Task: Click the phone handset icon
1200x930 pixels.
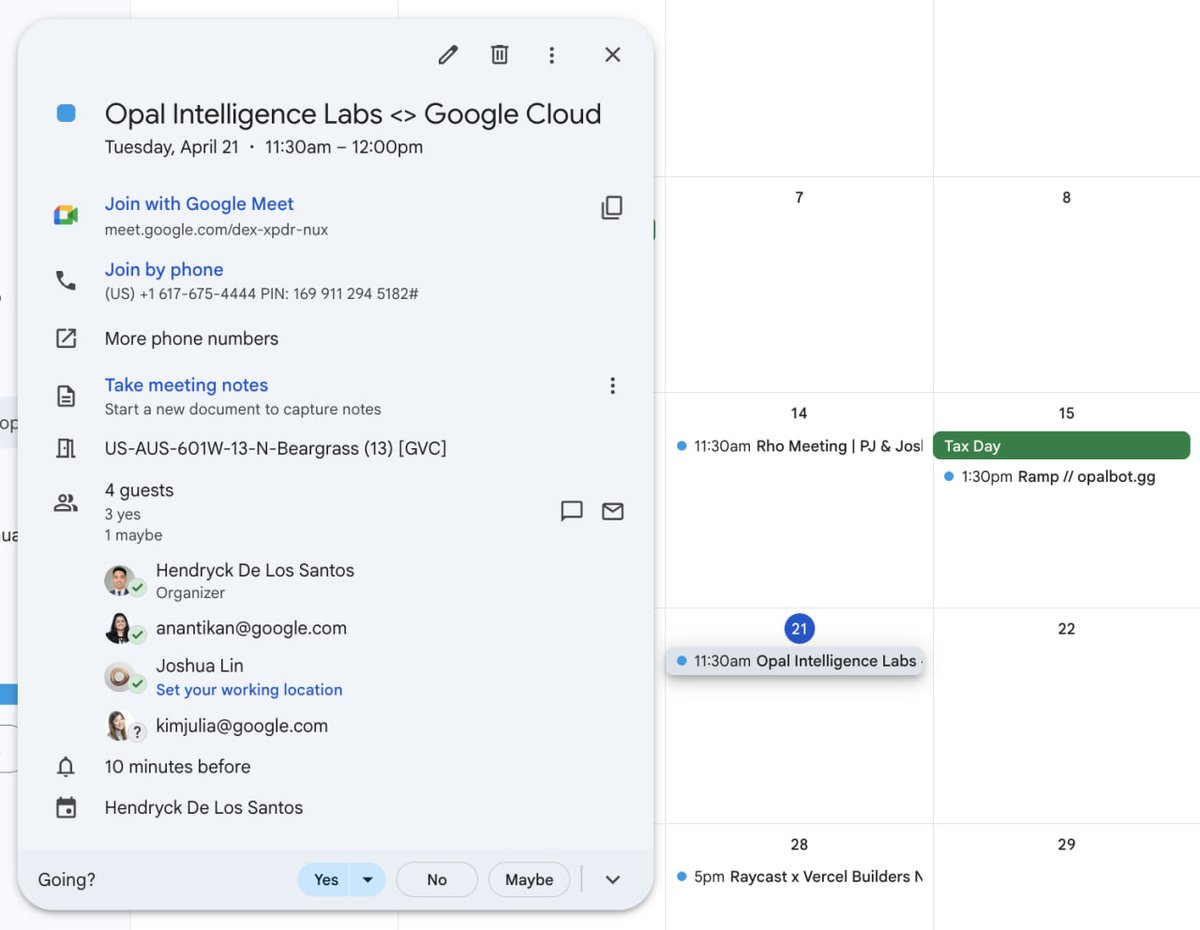Action: coord(66,281)
